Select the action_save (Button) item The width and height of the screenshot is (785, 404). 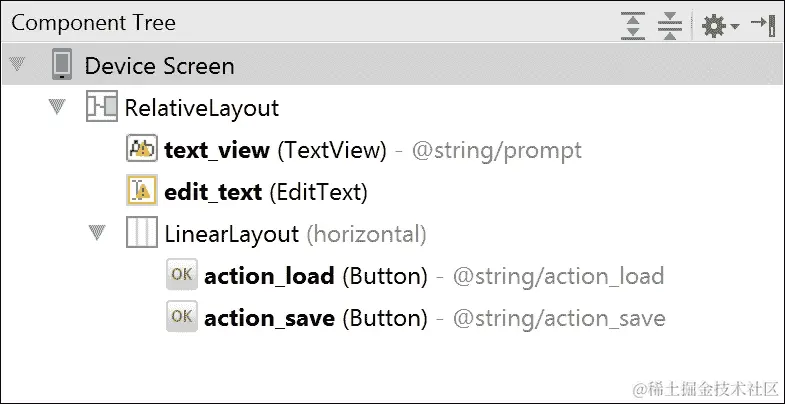point(315,319)
